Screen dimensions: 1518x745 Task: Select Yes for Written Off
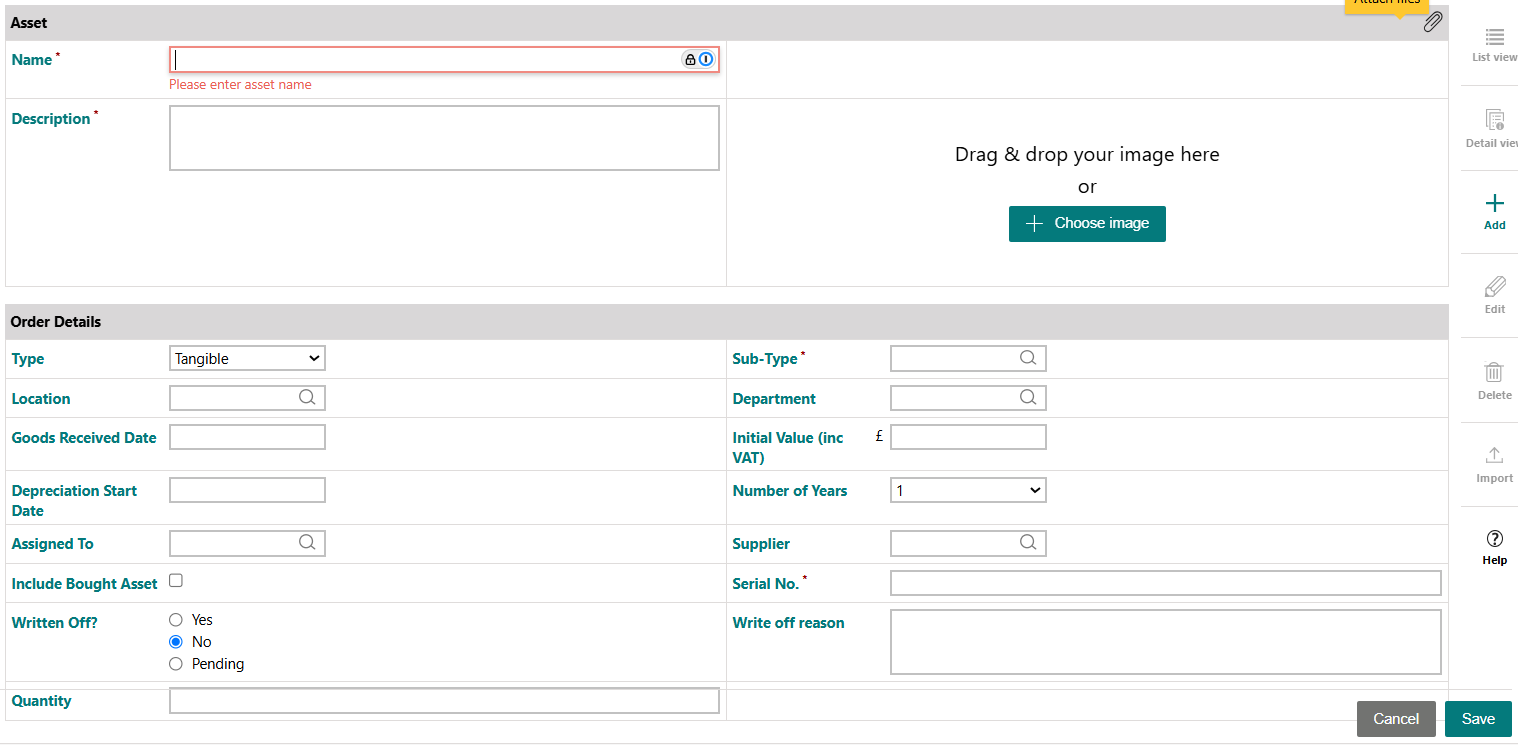click(176, 620)
